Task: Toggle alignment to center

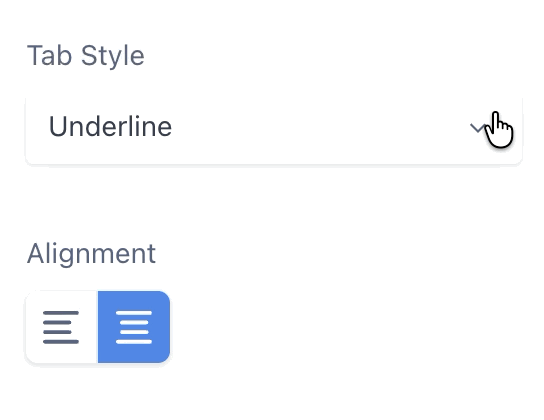Action: (134, 327)
